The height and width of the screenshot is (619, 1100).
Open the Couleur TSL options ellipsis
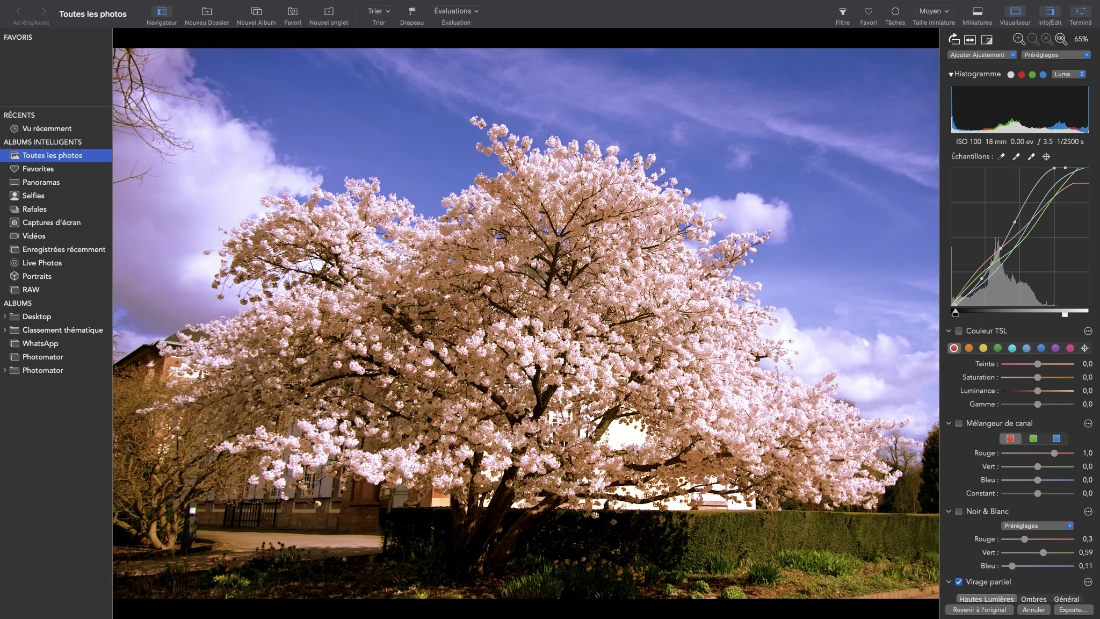(1088, 331)
